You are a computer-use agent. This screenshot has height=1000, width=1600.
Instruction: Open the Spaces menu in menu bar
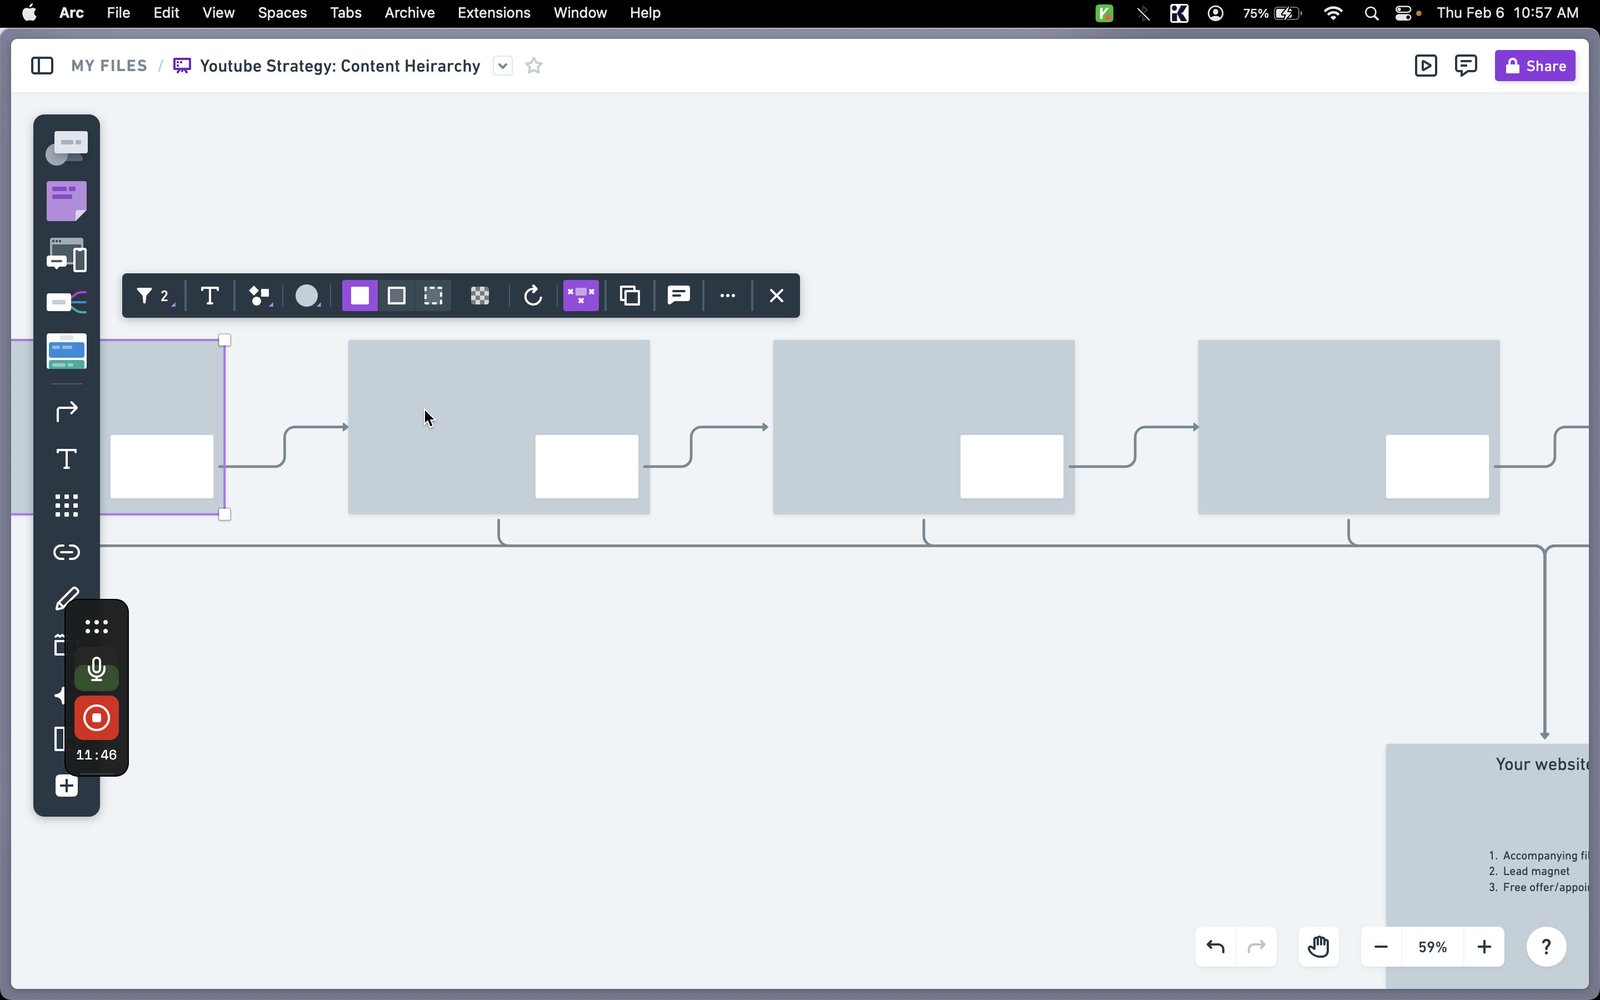(282, 13)
